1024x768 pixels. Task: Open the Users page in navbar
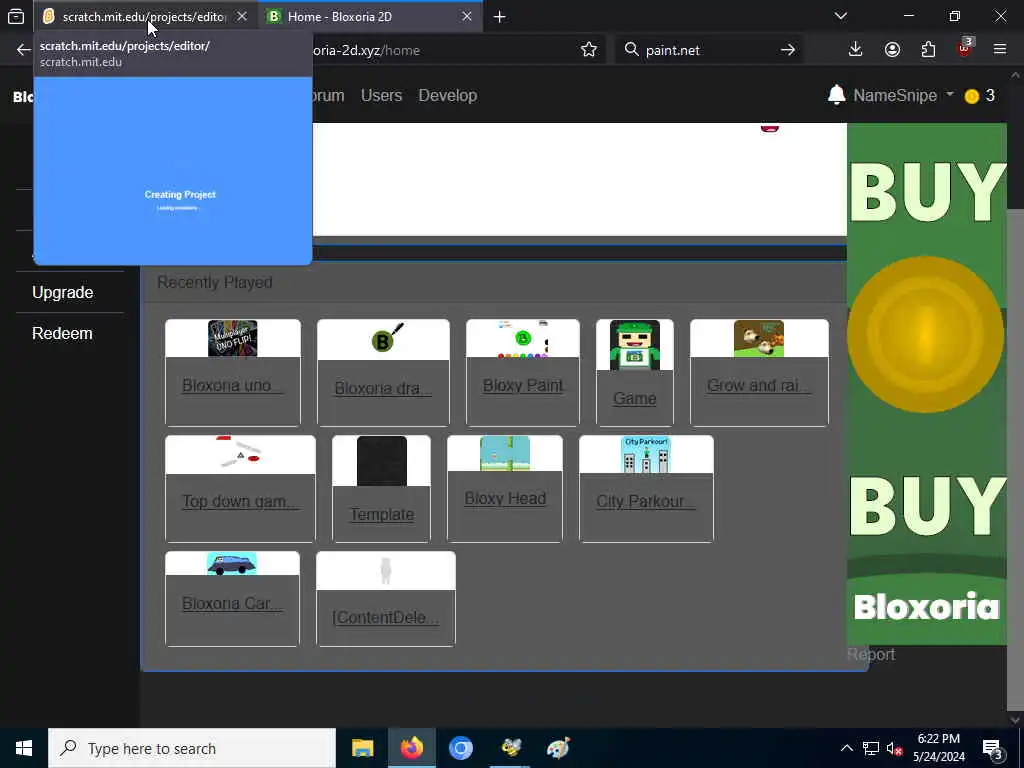(x=381, y=95)
